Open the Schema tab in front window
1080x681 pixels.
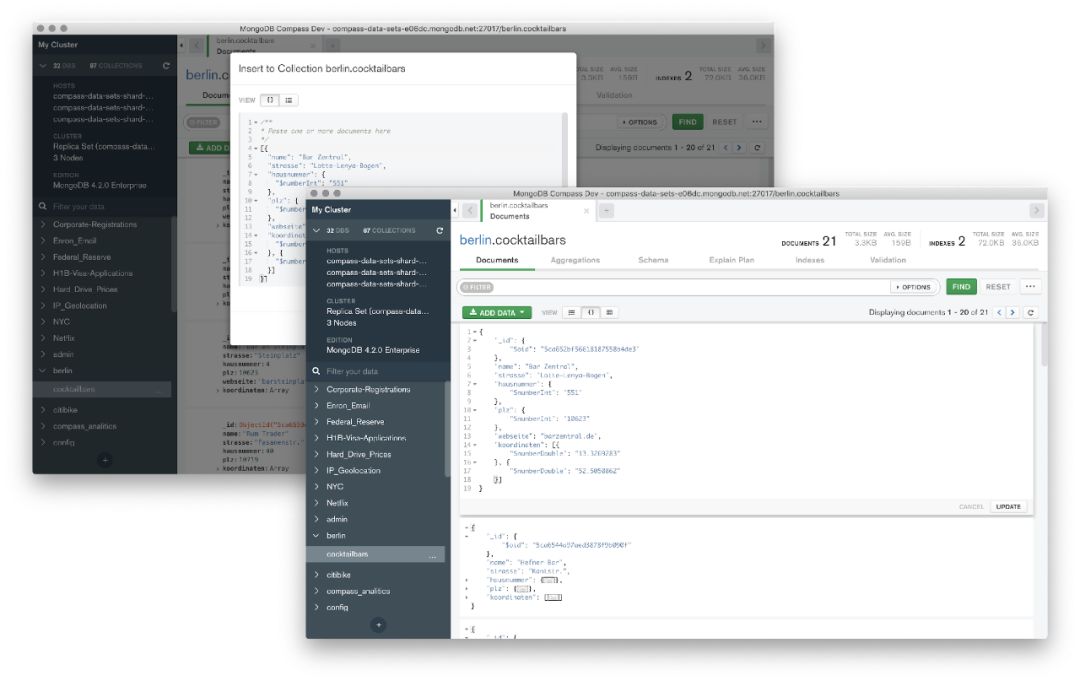[x=653, y=260]
